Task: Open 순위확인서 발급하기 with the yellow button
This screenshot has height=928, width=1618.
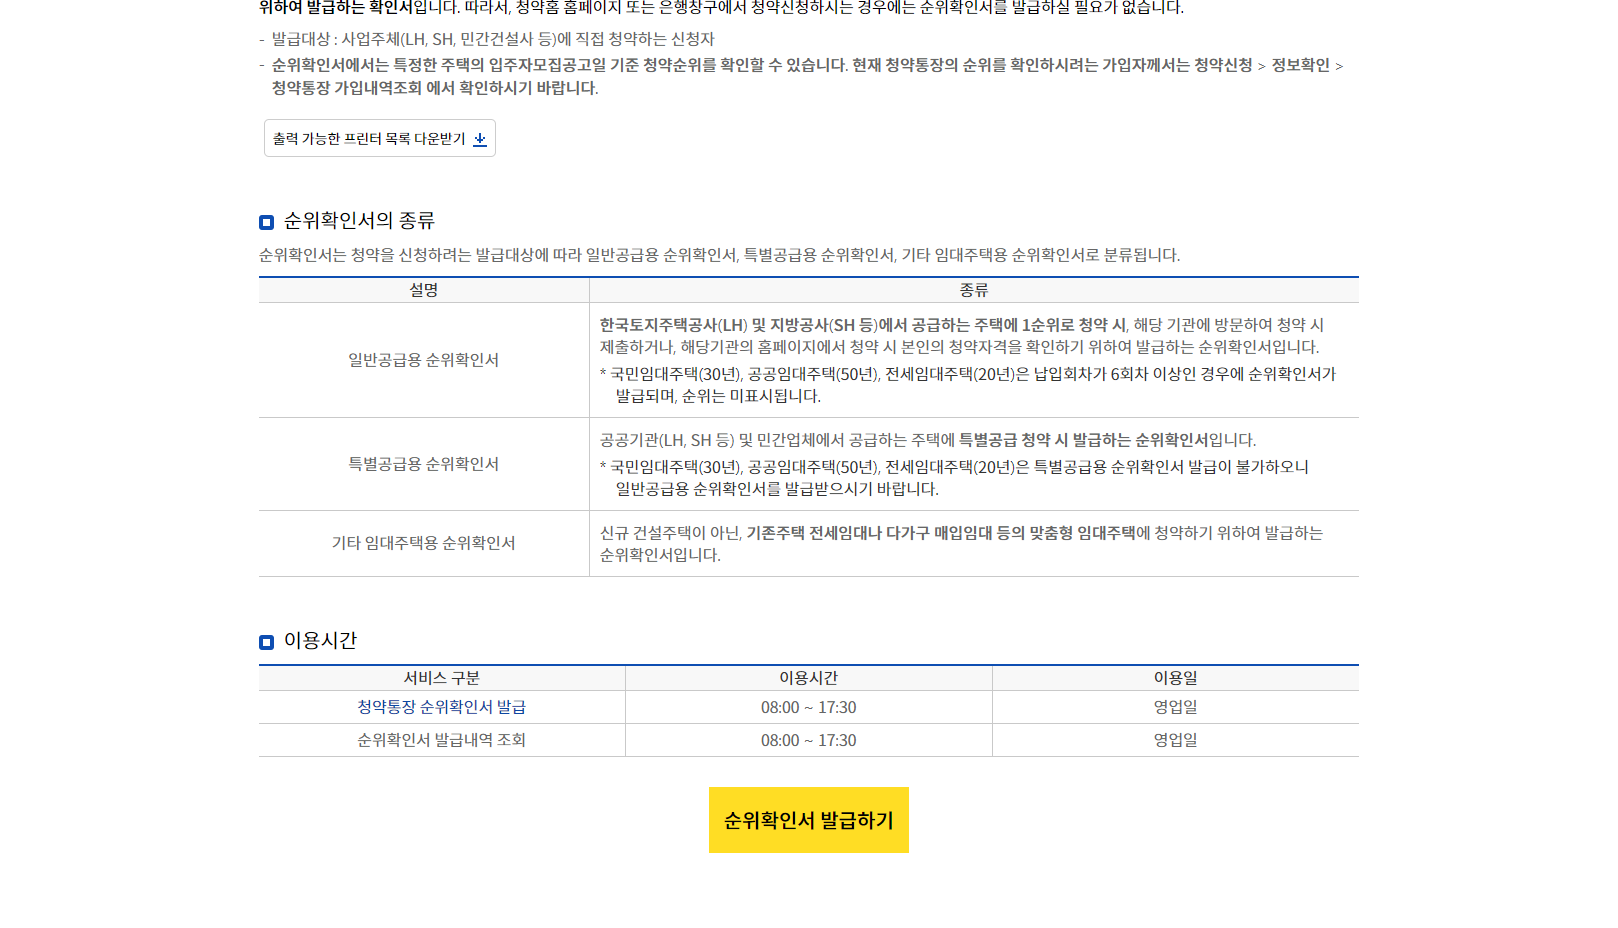Action: click(808, 820)
